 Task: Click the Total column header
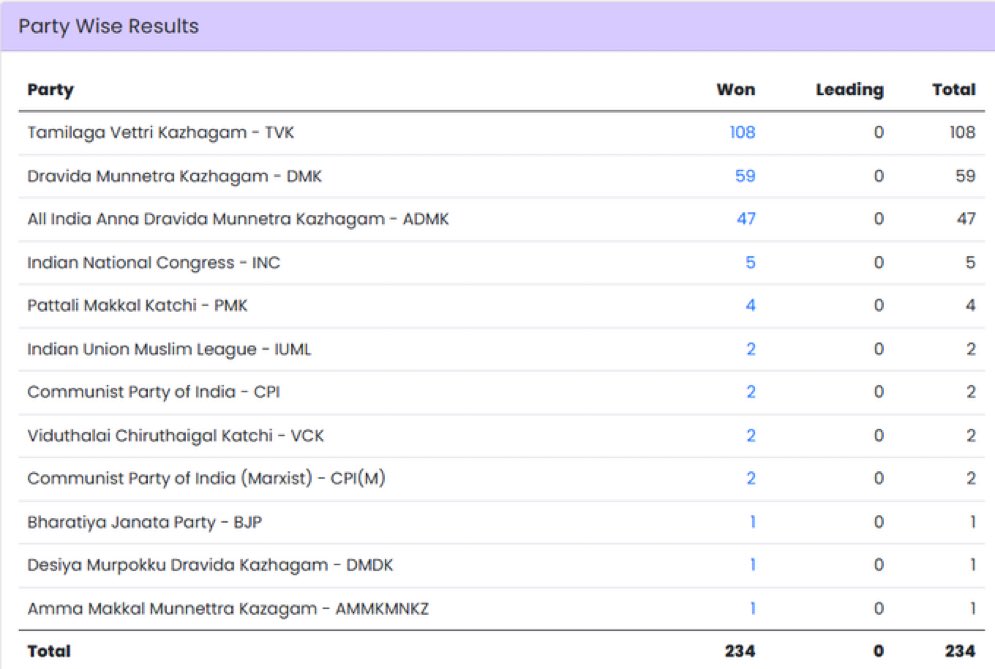954,89
